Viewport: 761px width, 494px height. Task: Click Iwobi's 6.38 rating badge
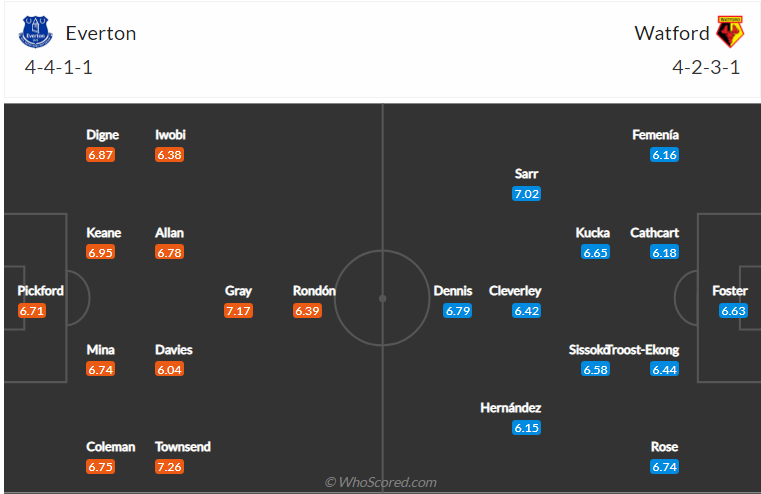(x=170, y=155)
